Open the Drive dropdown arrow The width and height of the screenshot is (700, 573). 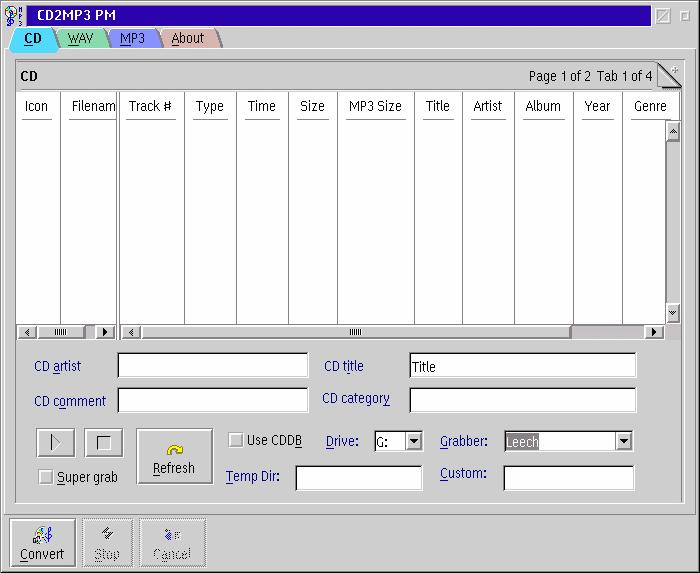click(x=414, y=441)
